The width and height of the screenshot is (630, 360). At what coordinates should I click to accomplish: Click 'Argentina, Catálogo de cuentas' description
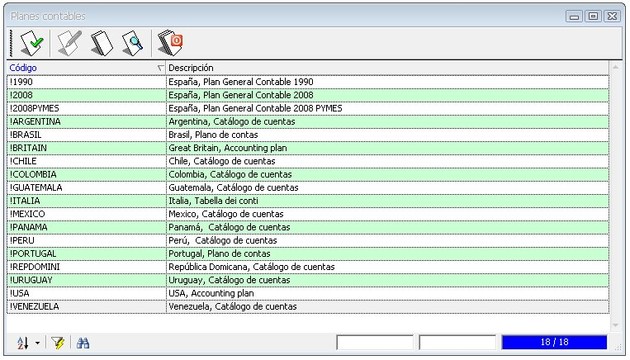click(232, 122)
